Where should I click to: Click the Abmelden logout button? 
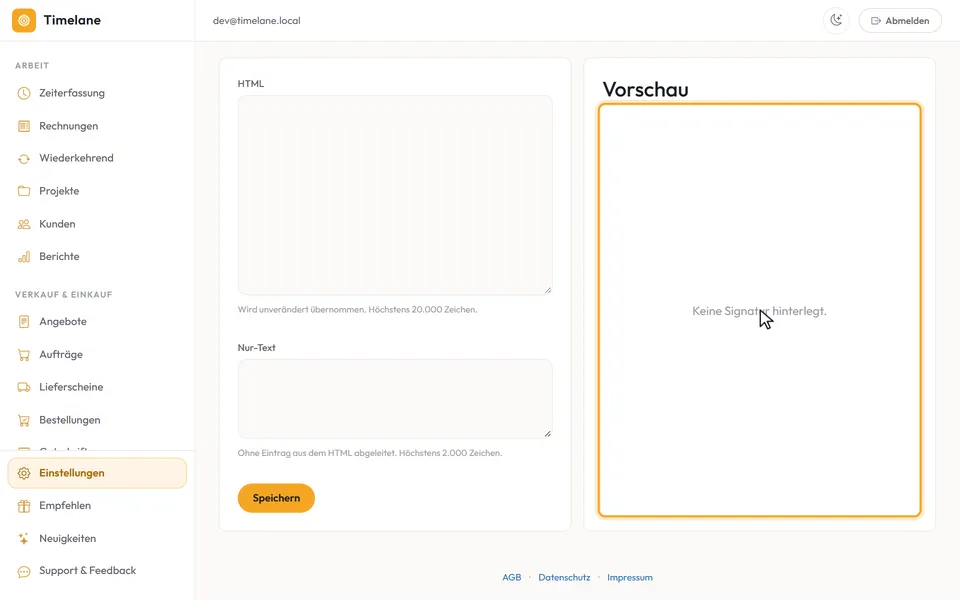coord(900,20)
